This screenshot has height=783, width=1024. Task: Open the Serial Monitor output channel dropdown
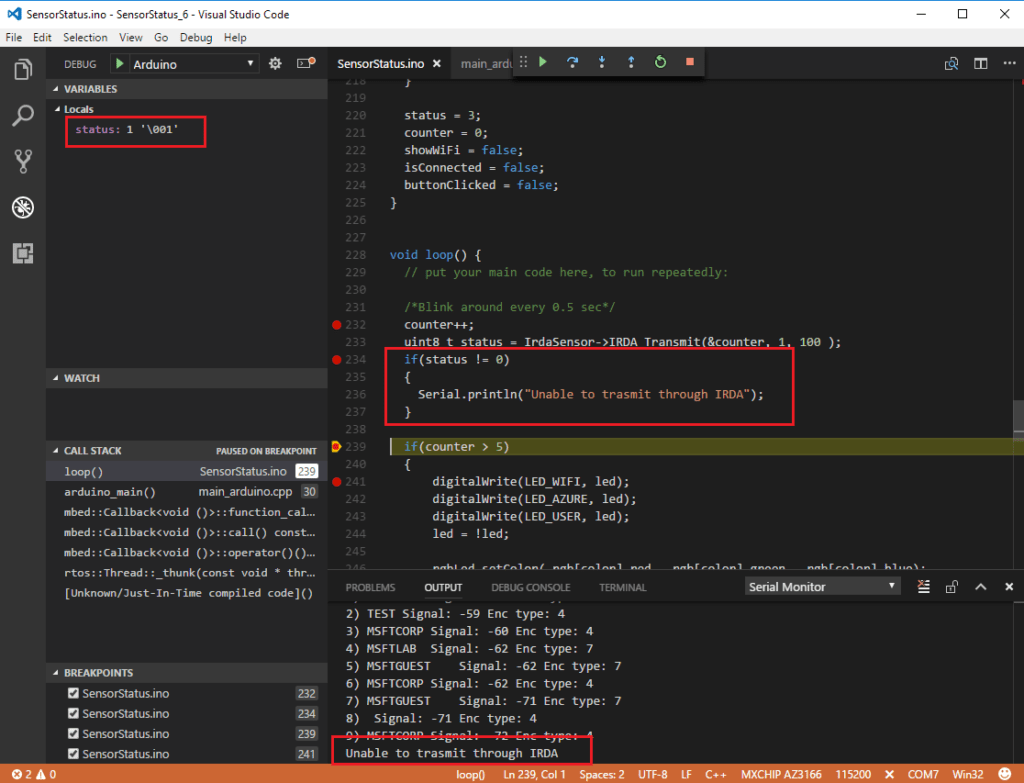click(822, 586)
